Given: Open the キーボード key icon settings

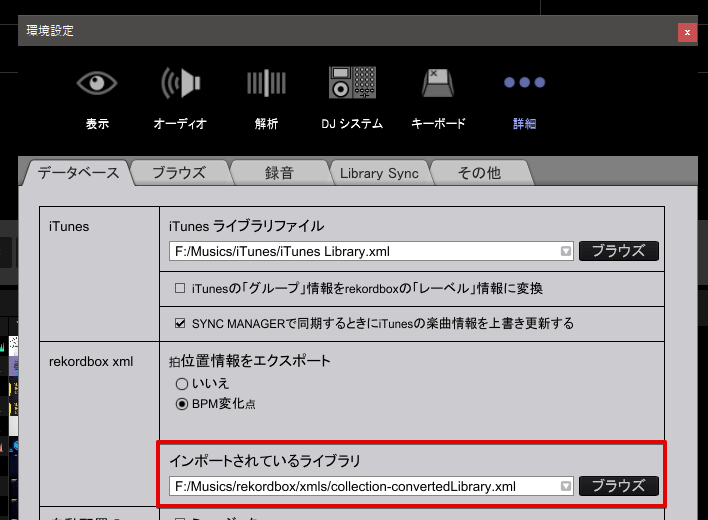Looking at the screenshot, I should pyautogui.click(x=438, y=83).
